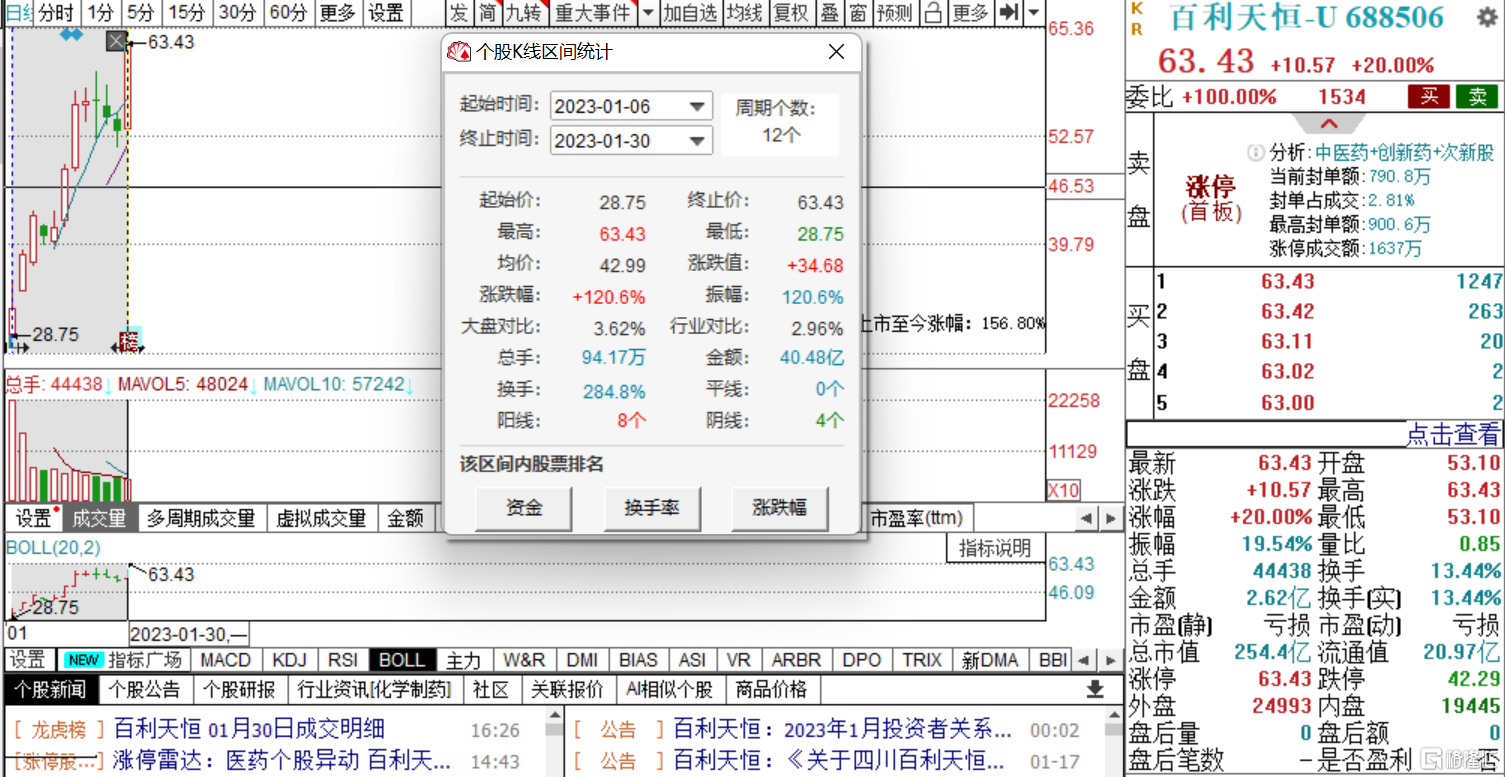The width and height of the screenshot is (1505, 777).
Task: Click the info icon beside 分析
Action: click(1256, 153)
